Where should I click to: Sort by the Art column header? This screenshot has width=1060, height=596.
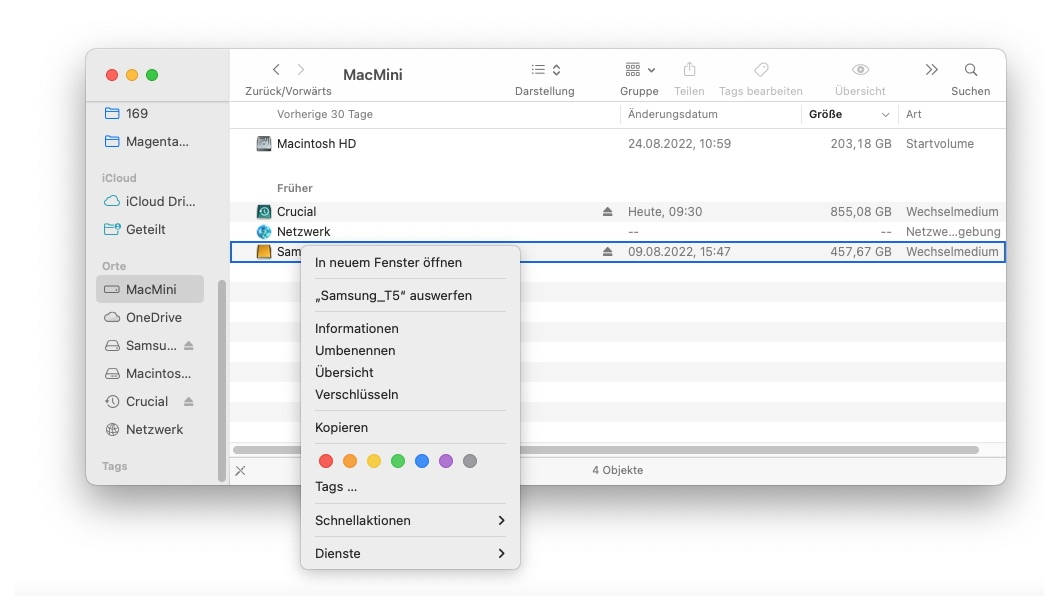[x=952, y=114]
